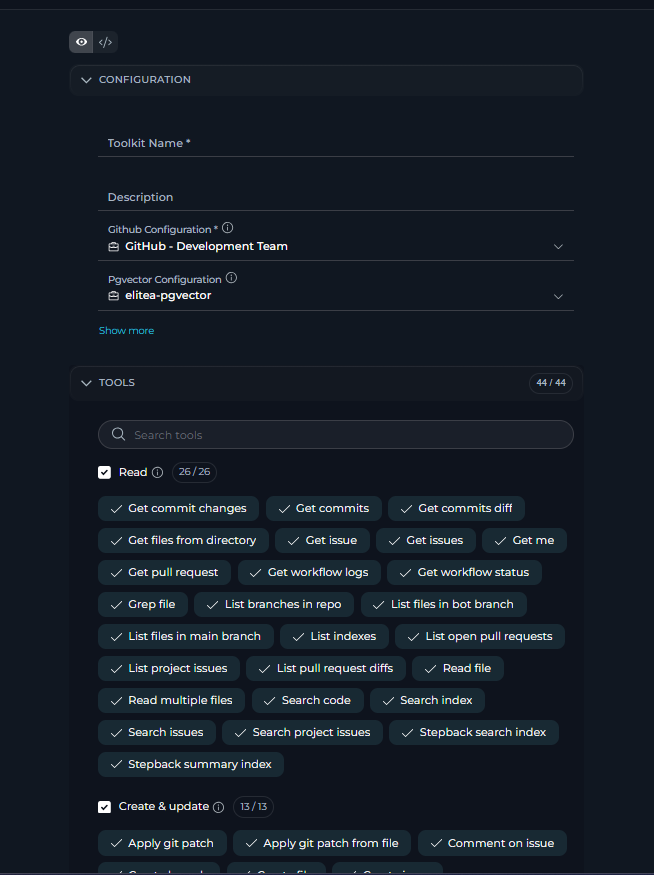654x875 pixels.
Task: Toggle List branches in repo tool
Action: [x=274, y=604]
